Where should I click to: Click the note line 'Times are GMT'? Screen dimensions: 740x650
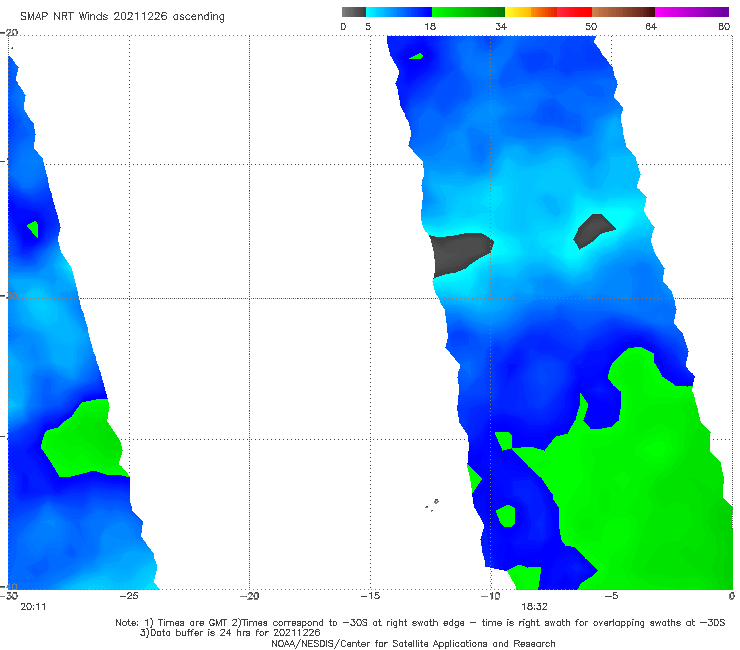coord(192,623)
